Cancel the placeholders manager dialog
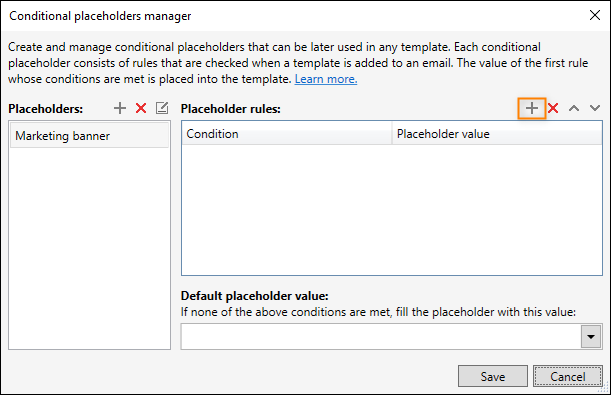Screen dimensions: 611x395 568,376
